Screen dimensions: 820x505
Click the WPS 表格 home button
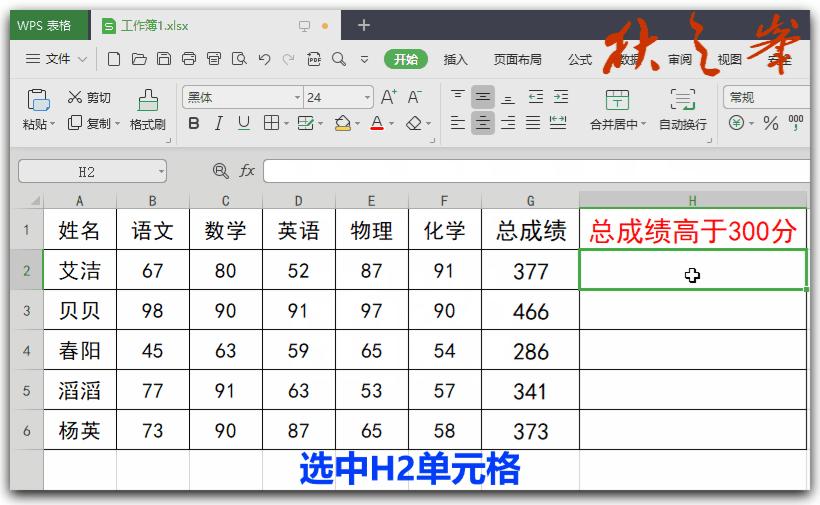pos(50,25)
